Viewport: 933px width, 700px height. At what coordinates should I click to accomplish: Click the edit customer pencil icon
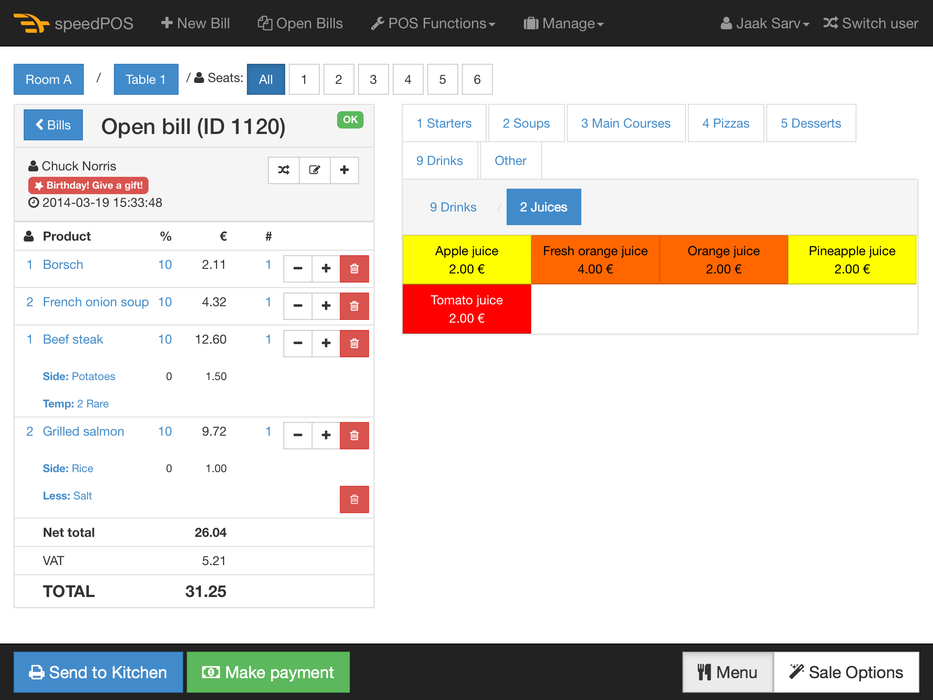314,170
